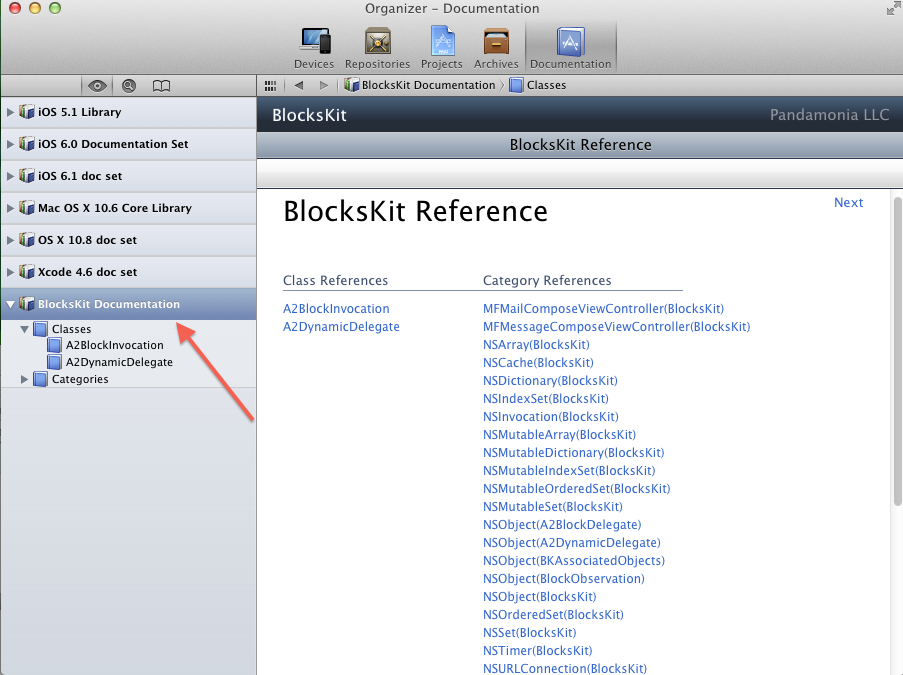The height and width of the screenshot is (675, 903).
Task: Click the Next link
Action: click(848, 203)
